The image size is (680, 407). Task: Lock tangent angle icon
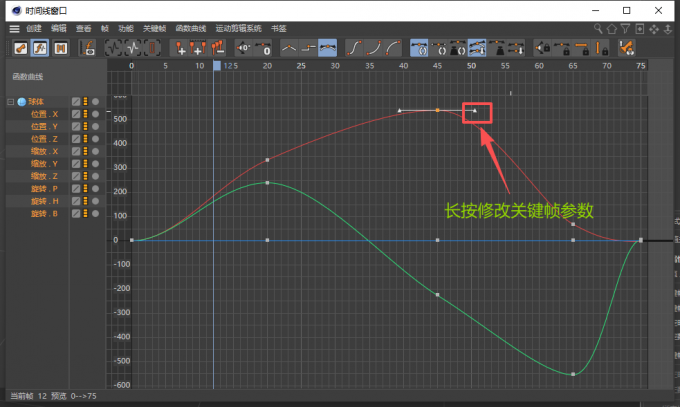click(542, 48)
